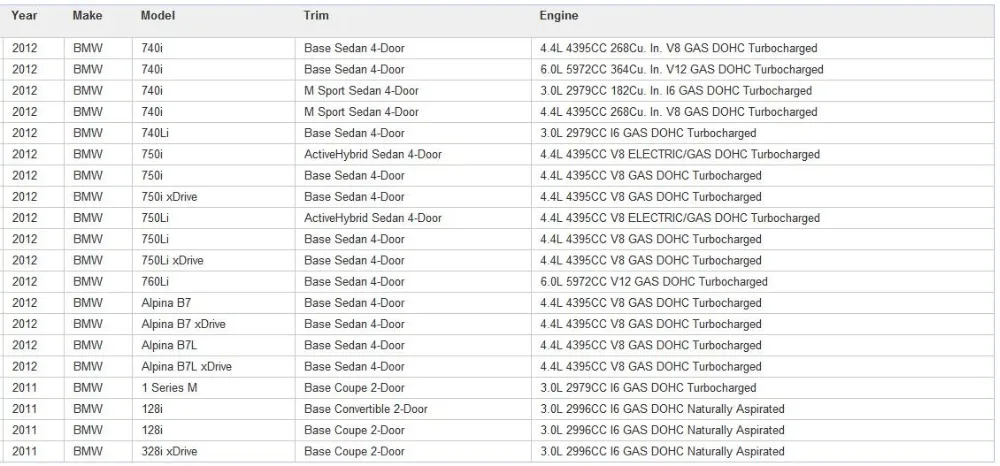Viewport: 1000px width, 466px height.
Task: Click the Trim column header
Action: click(316, 15)
